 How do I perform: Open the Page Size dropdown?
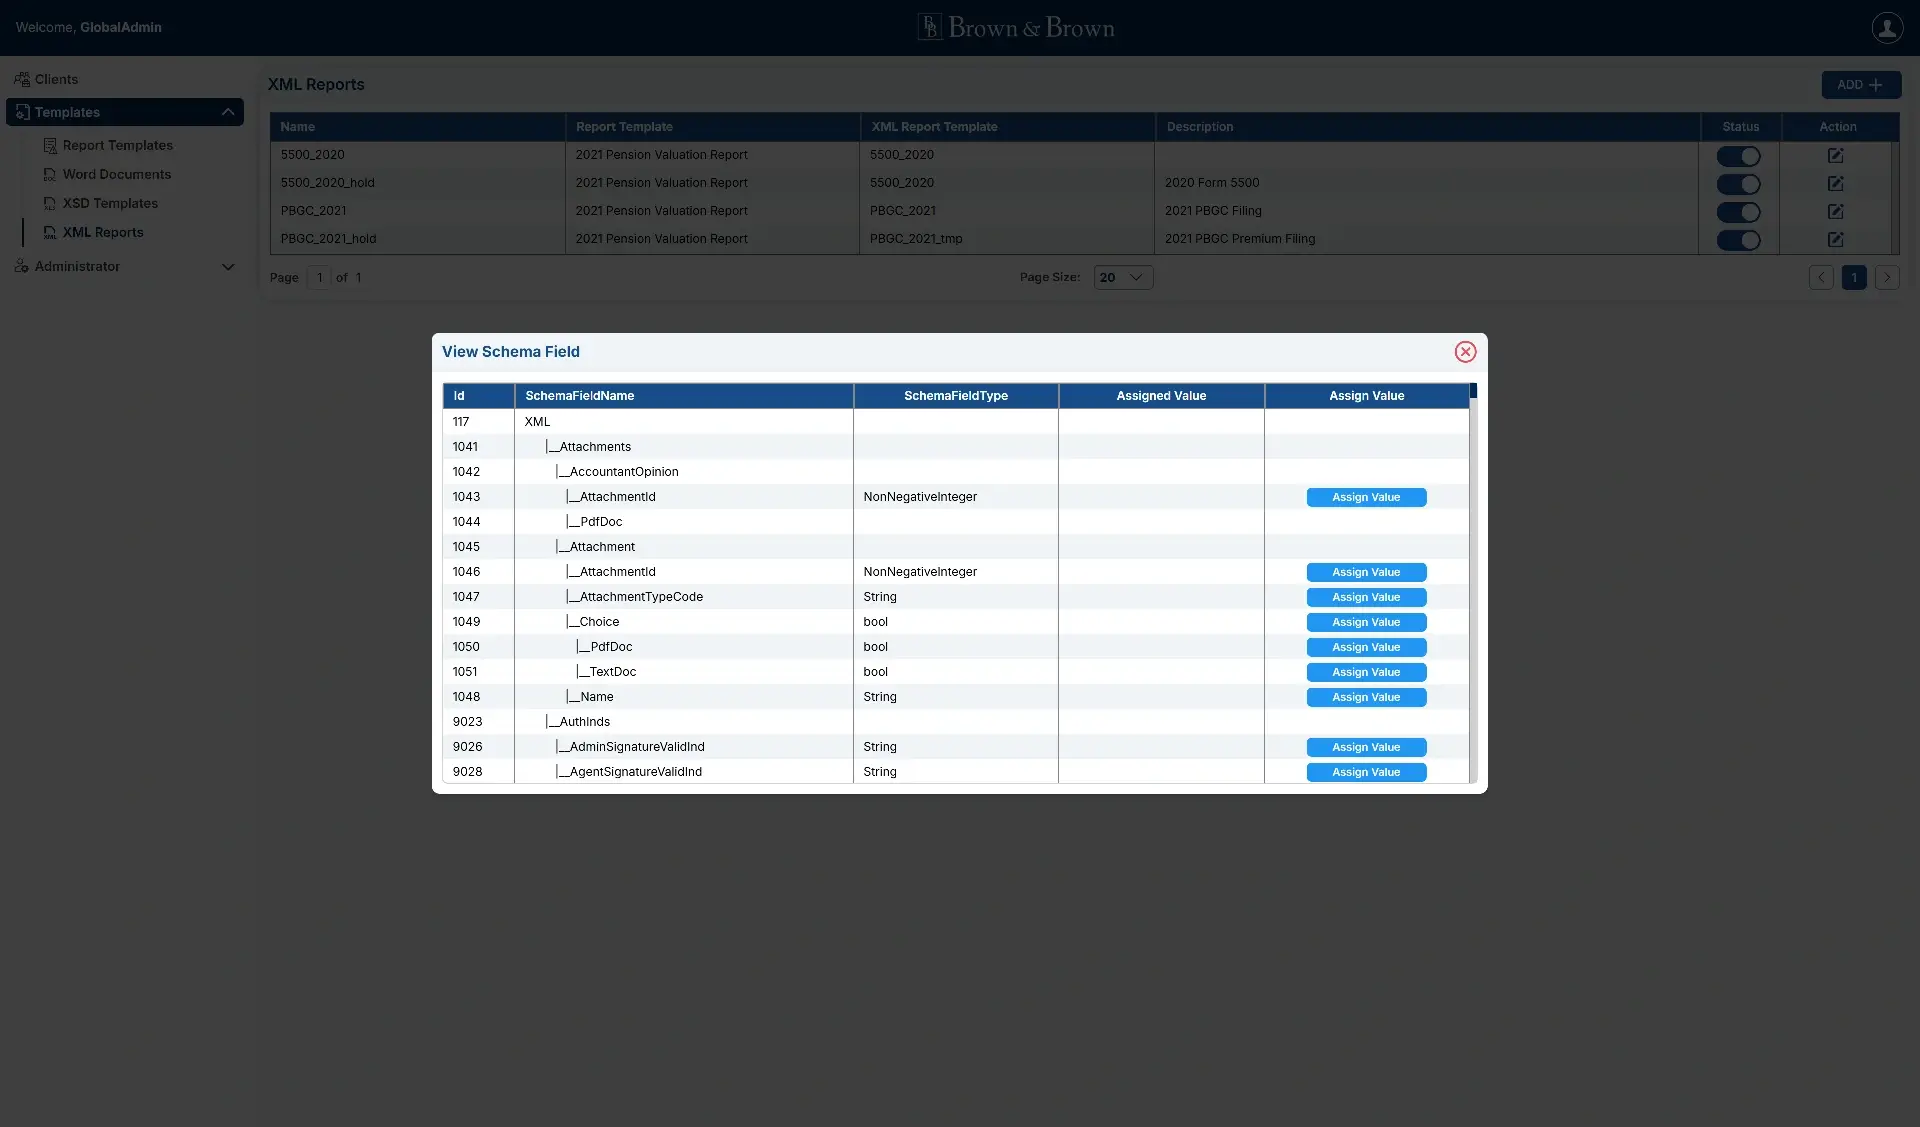[x=1122, y=278]
